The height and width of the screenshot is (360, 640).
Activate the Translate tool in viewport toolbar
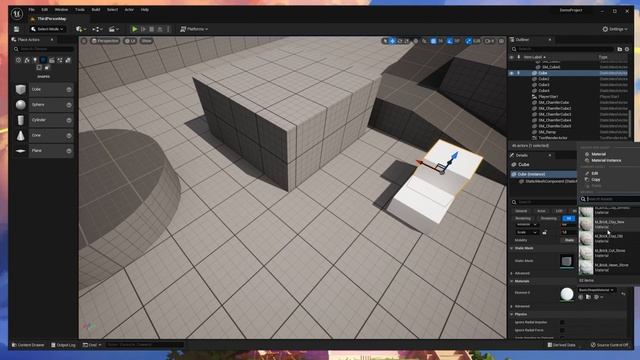392,41
